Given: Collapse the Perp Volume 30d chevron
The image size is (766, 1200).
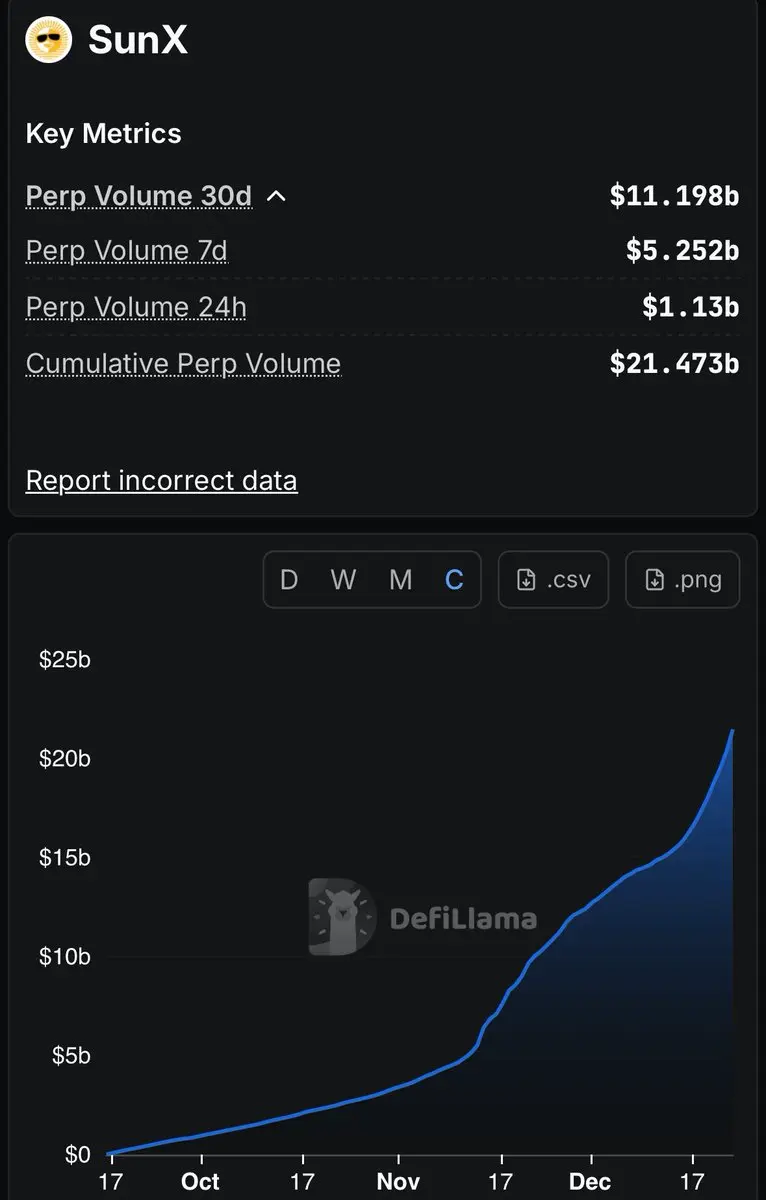Looking at the screenshot, I should (x=277, y=196).
